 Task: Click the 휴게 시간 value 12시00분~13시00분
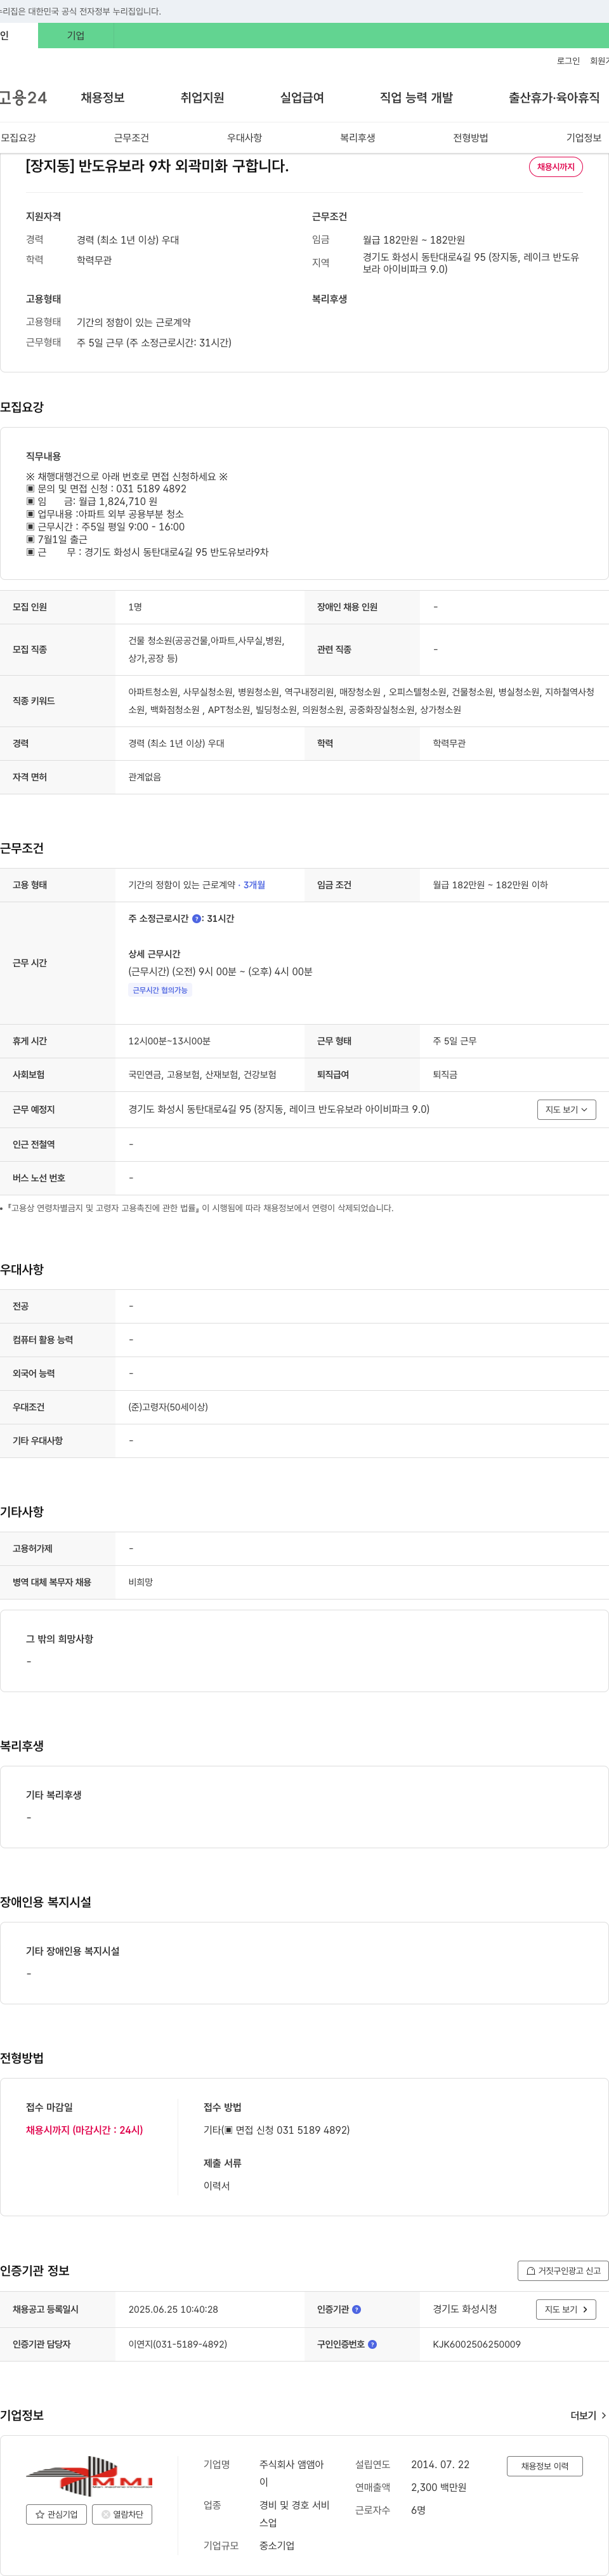(x=169, y=1041)
